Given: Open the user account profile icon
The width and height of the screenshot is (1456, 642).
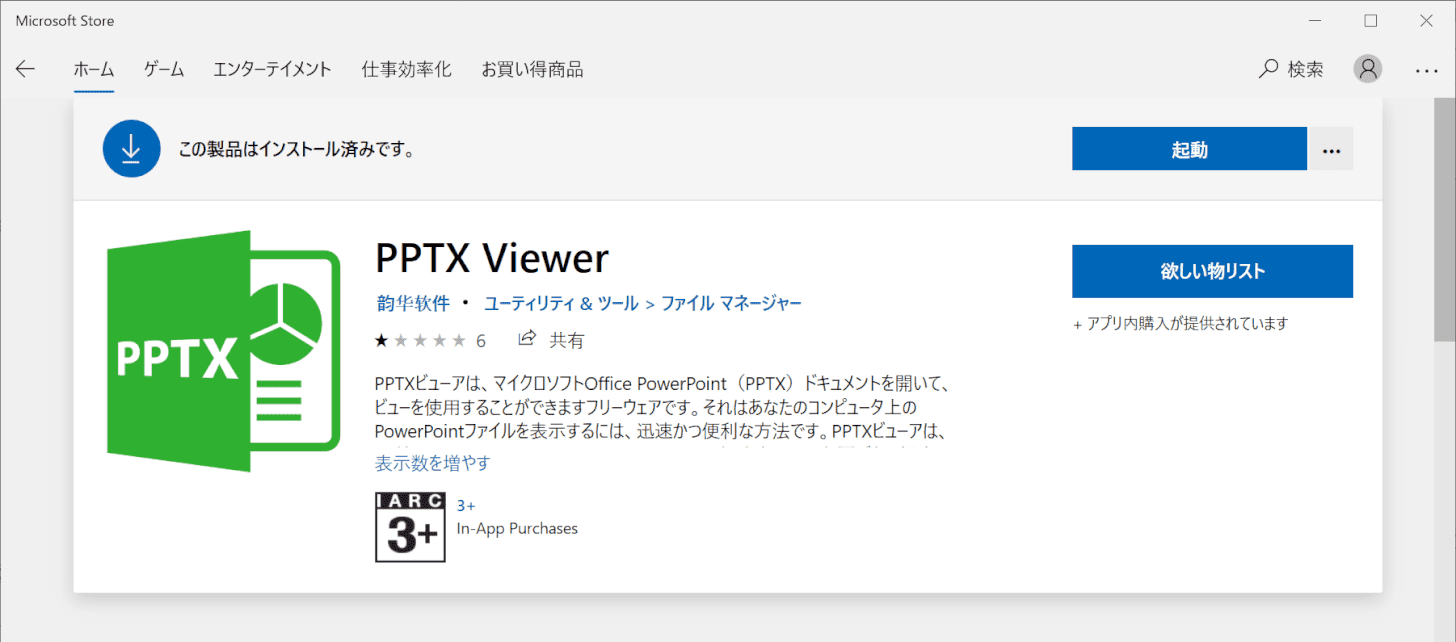Looking at the screenshot, I should tap(1367, 69).
